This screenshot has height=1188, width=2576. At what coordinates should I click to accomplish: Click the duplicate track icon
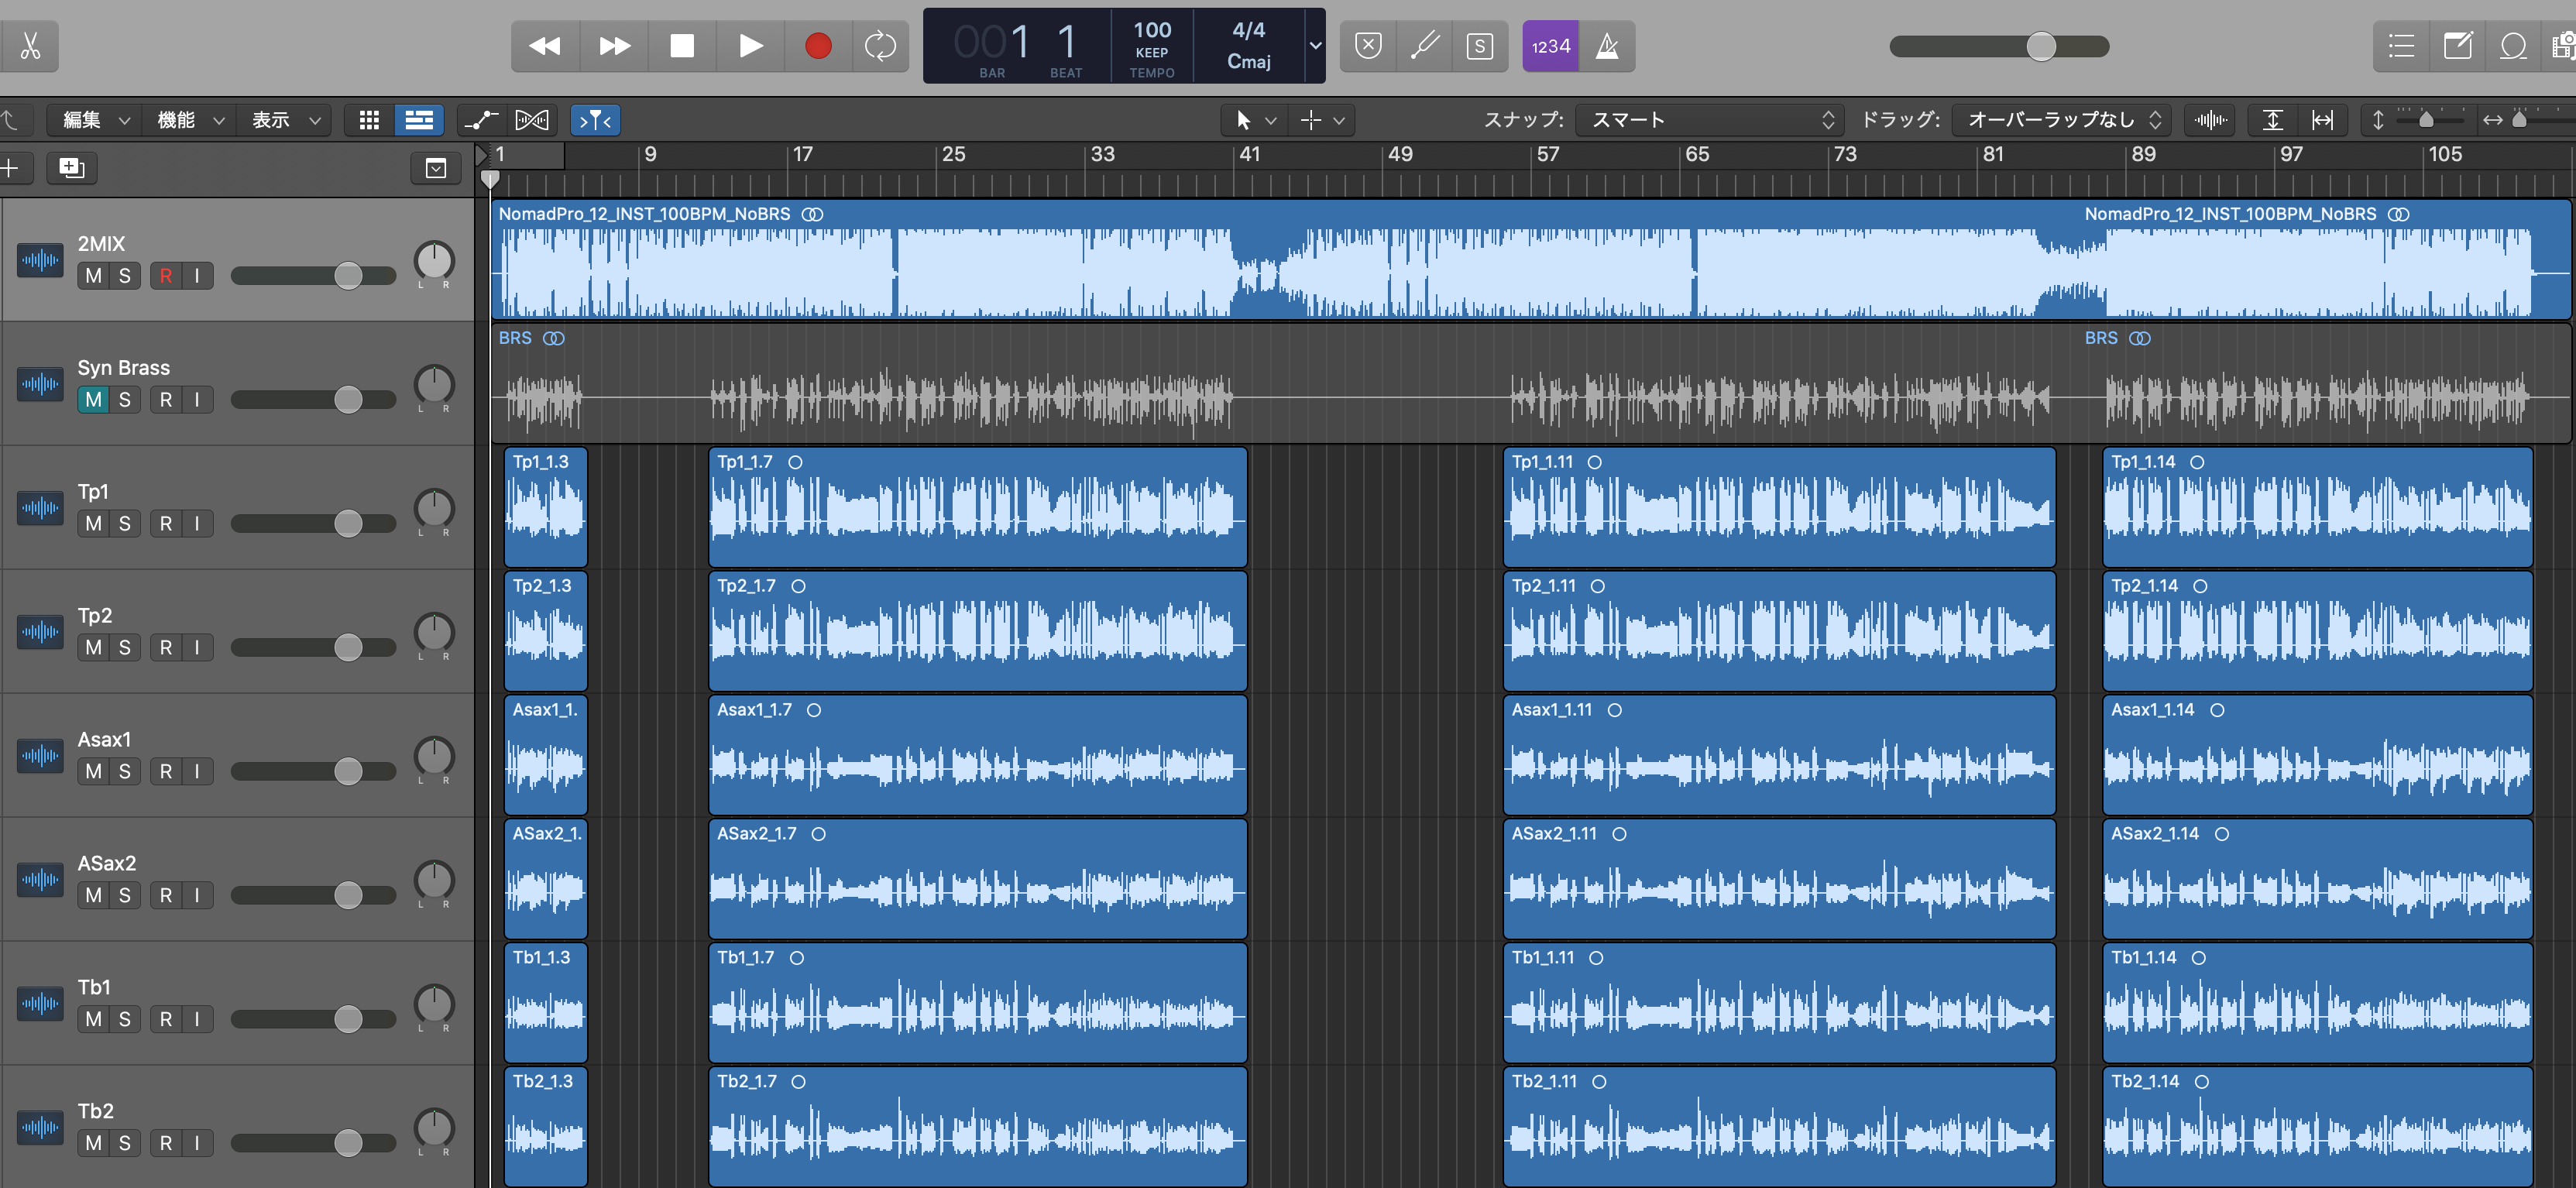(71, 168)
